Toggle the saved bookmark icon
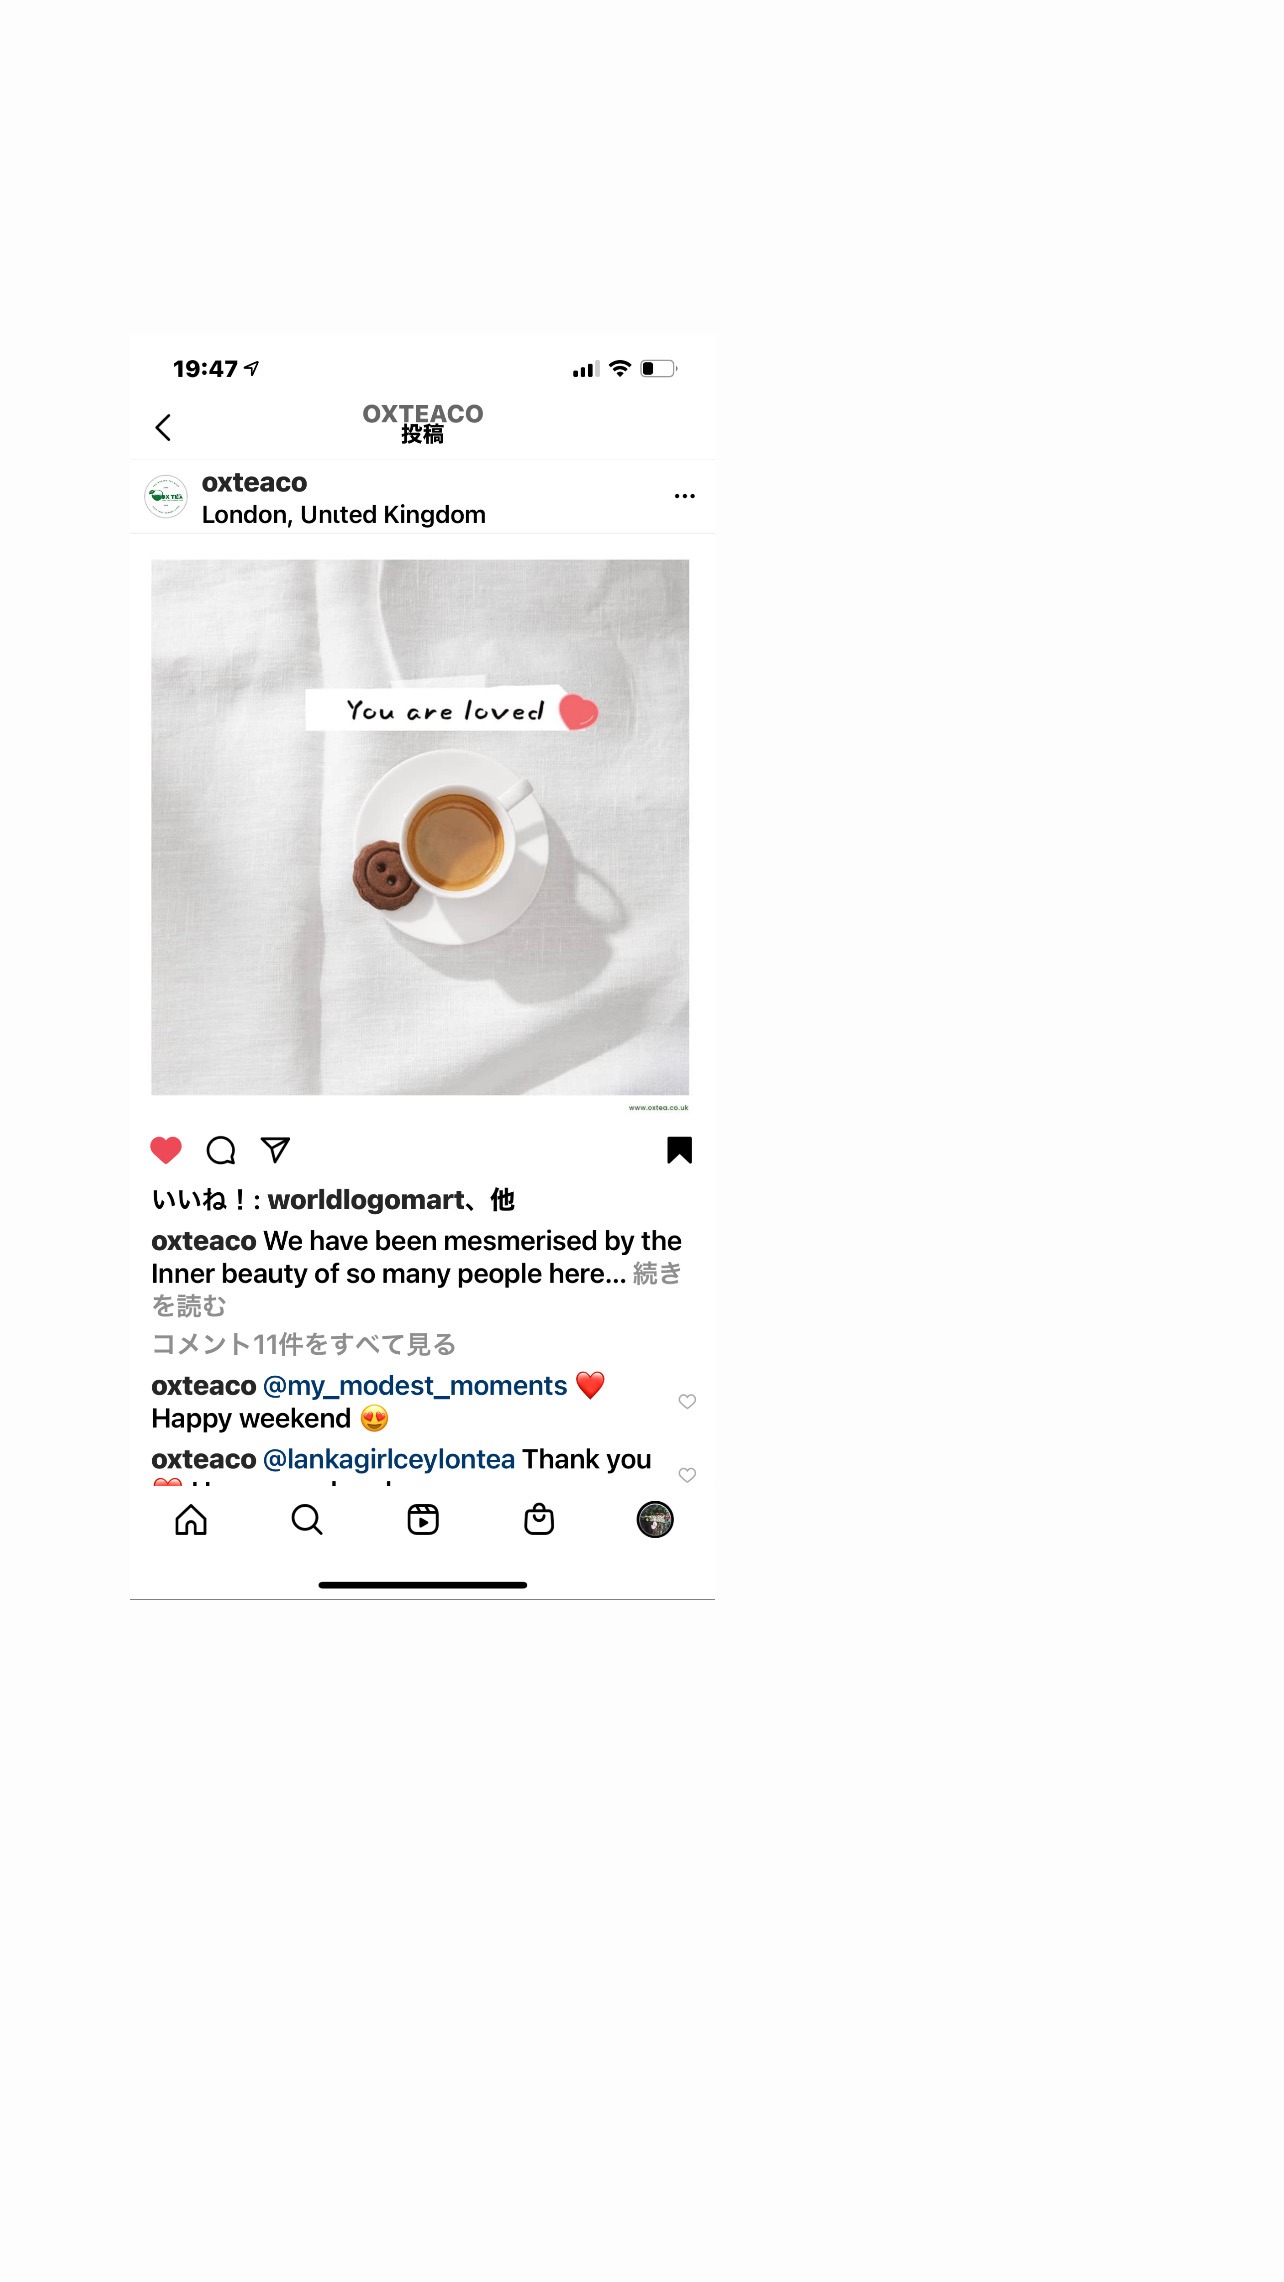 pos(679,1150)
